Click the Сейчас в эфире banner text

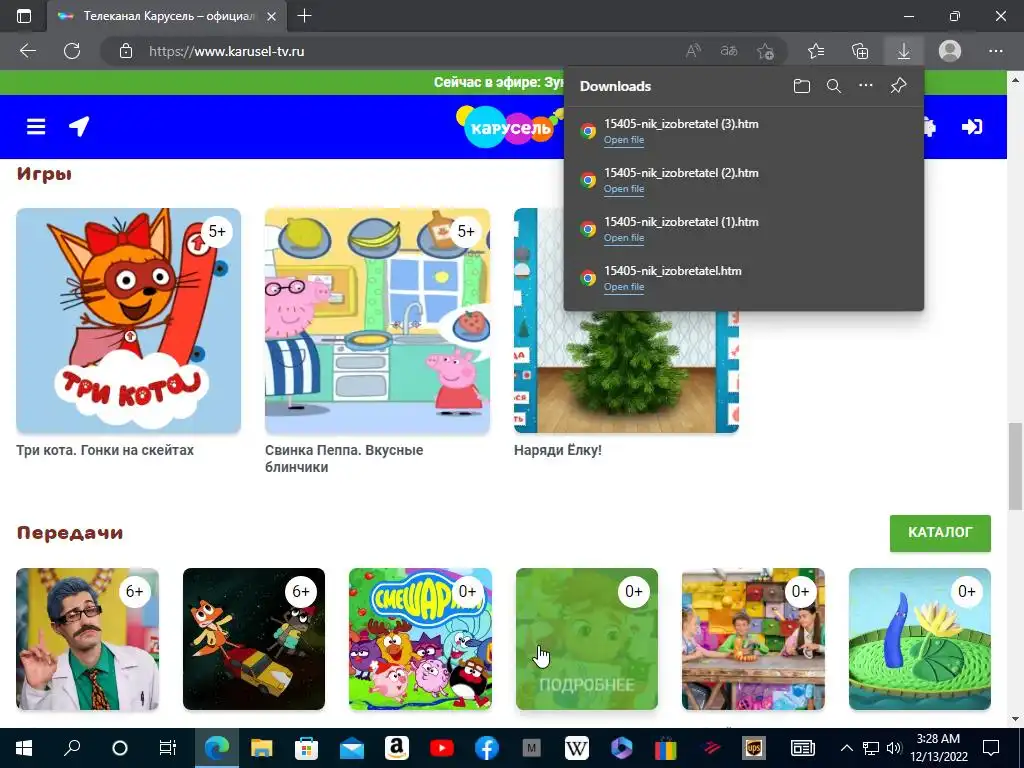(x=499, y=82)
